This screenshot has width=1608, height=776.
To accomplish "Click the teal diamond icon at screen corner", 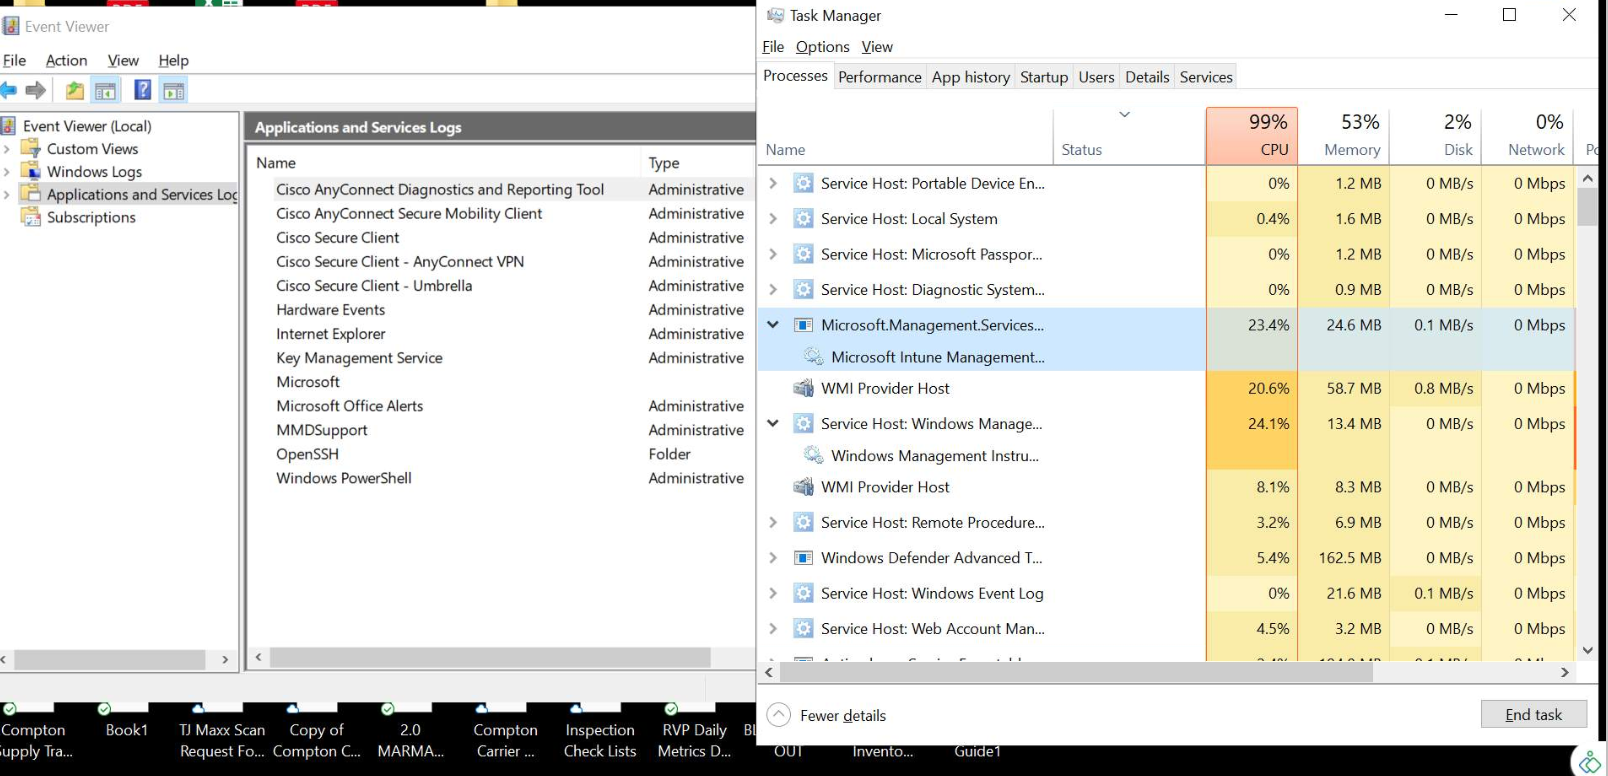I will pyautogui.click(x=1590, y=761).
